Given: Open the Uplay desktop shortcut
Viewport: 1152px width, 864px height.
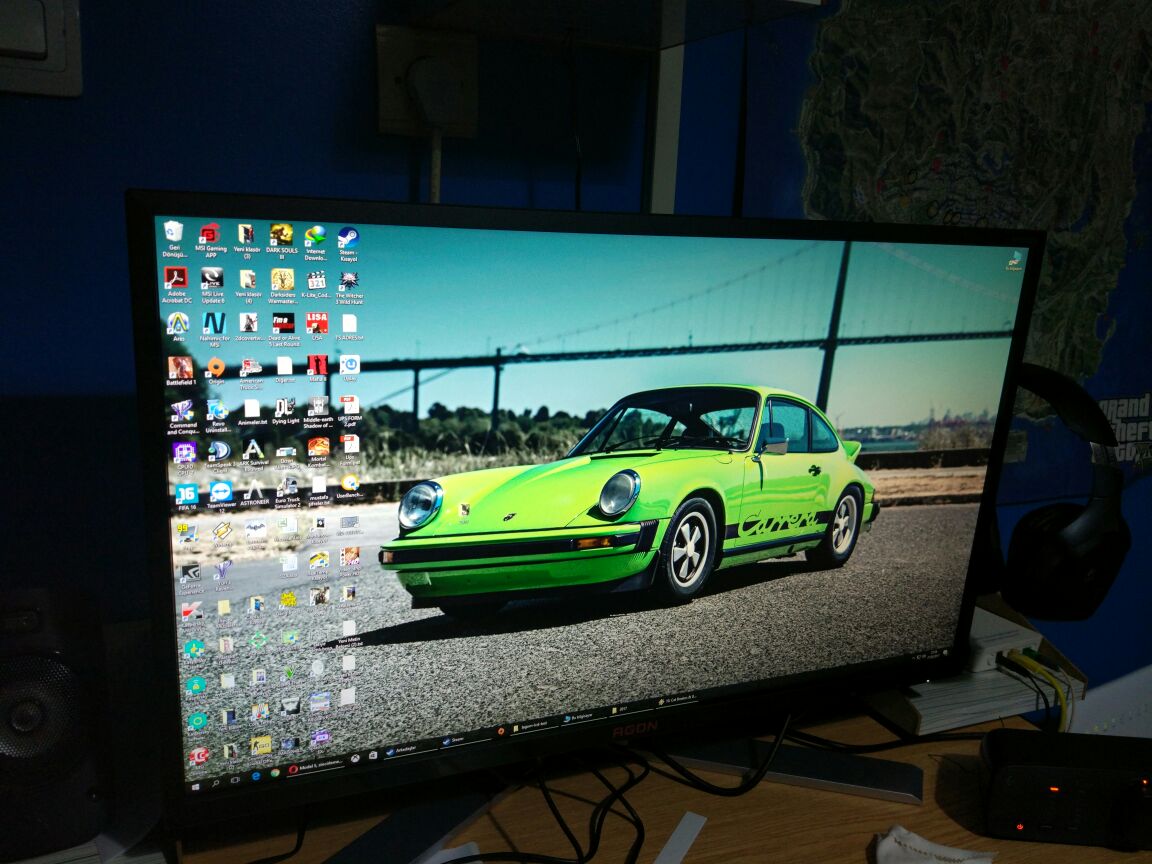Looking at the screenshot, I should tap(350, 369).
